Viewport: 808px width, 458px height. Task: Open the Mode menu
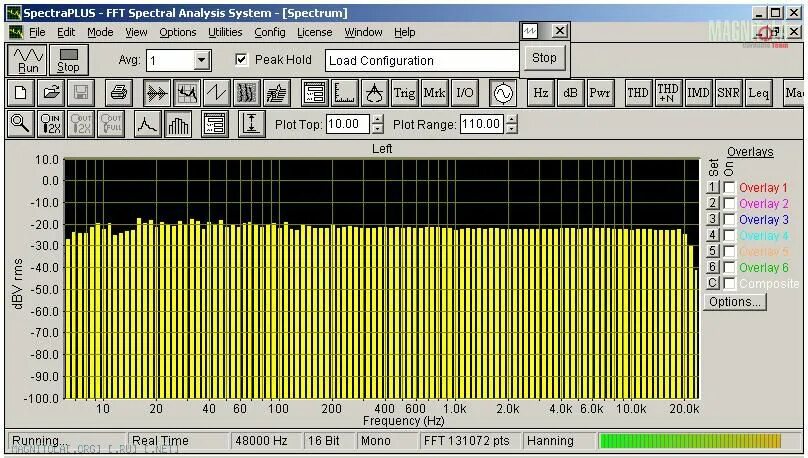(100, 32)
